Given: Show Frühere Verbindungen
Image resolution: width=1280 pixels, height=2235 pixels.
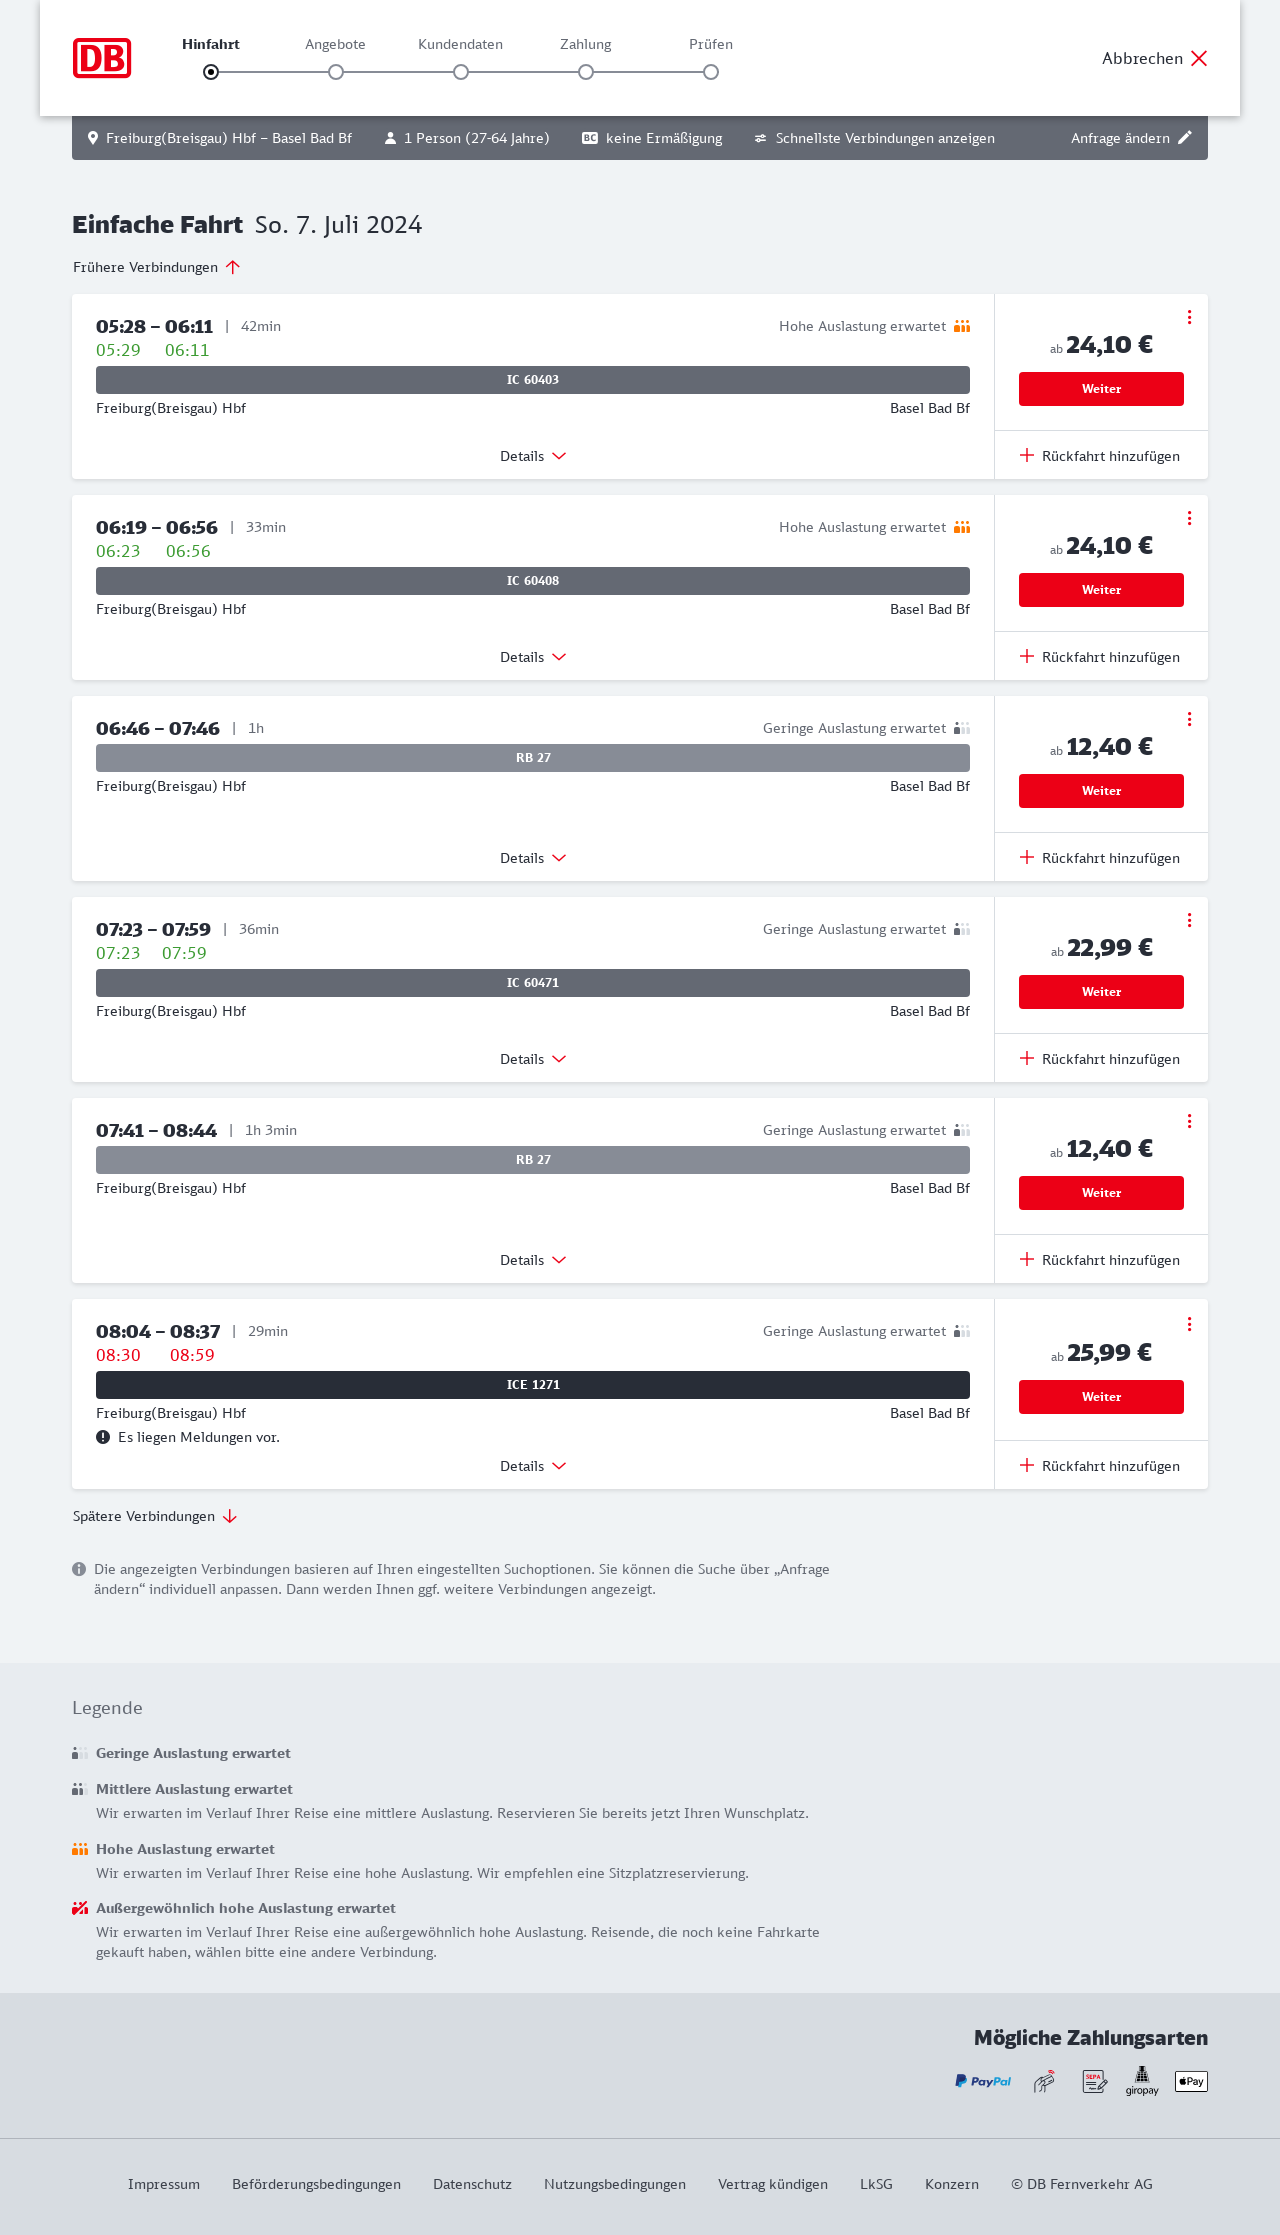Looking at the screenshot, I should [x=157, y=267].
